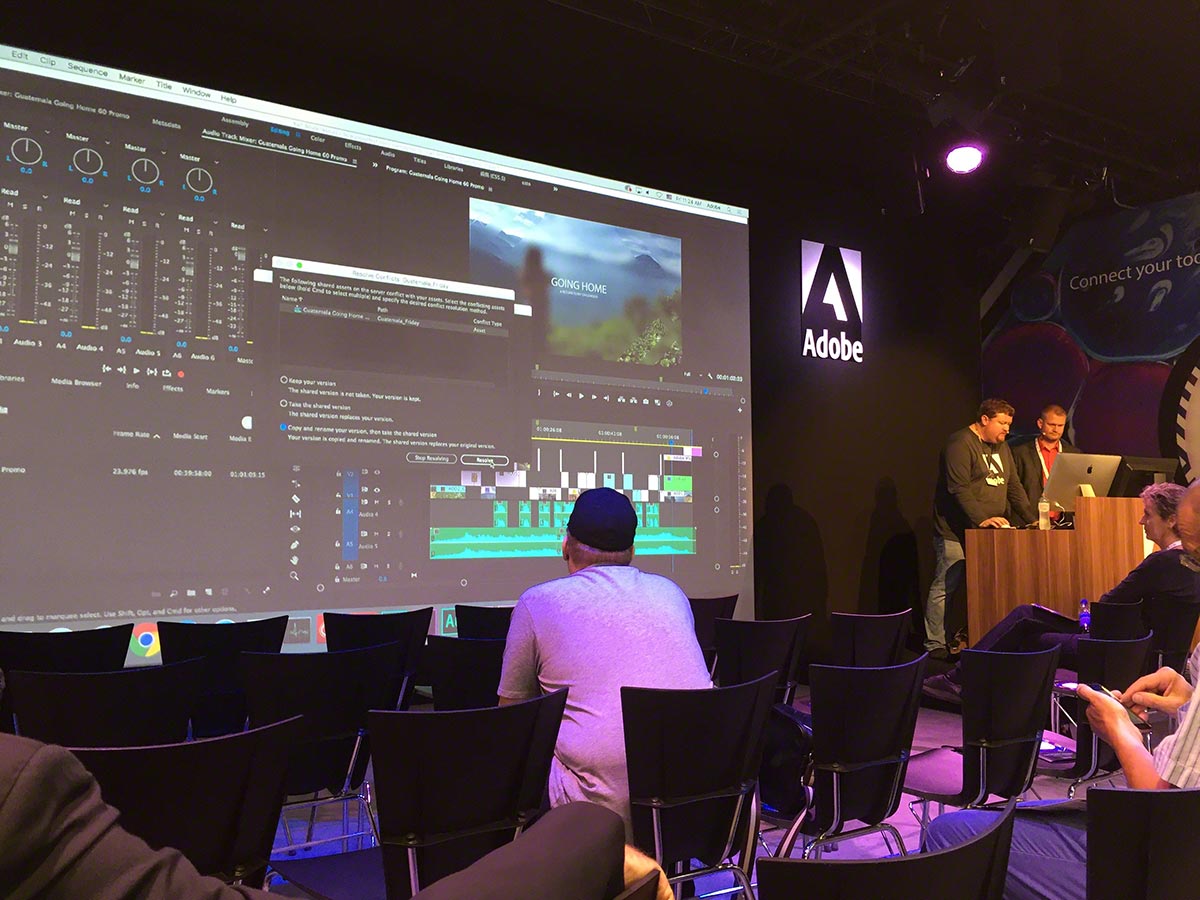Click the red record button in mixer
Screen dimensions: 1200x900
[180, 374]
